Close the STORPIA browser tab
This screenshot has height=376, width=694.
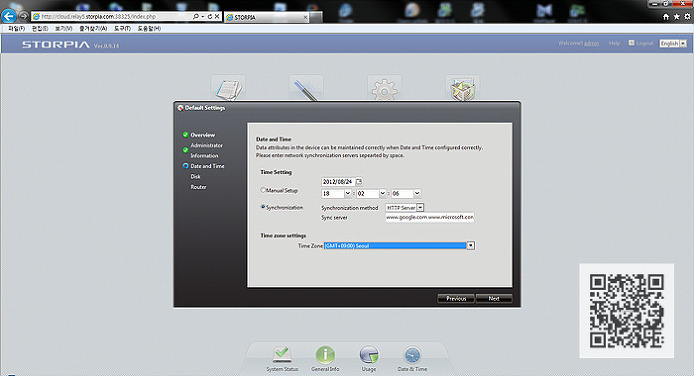(x=305, y=17)
